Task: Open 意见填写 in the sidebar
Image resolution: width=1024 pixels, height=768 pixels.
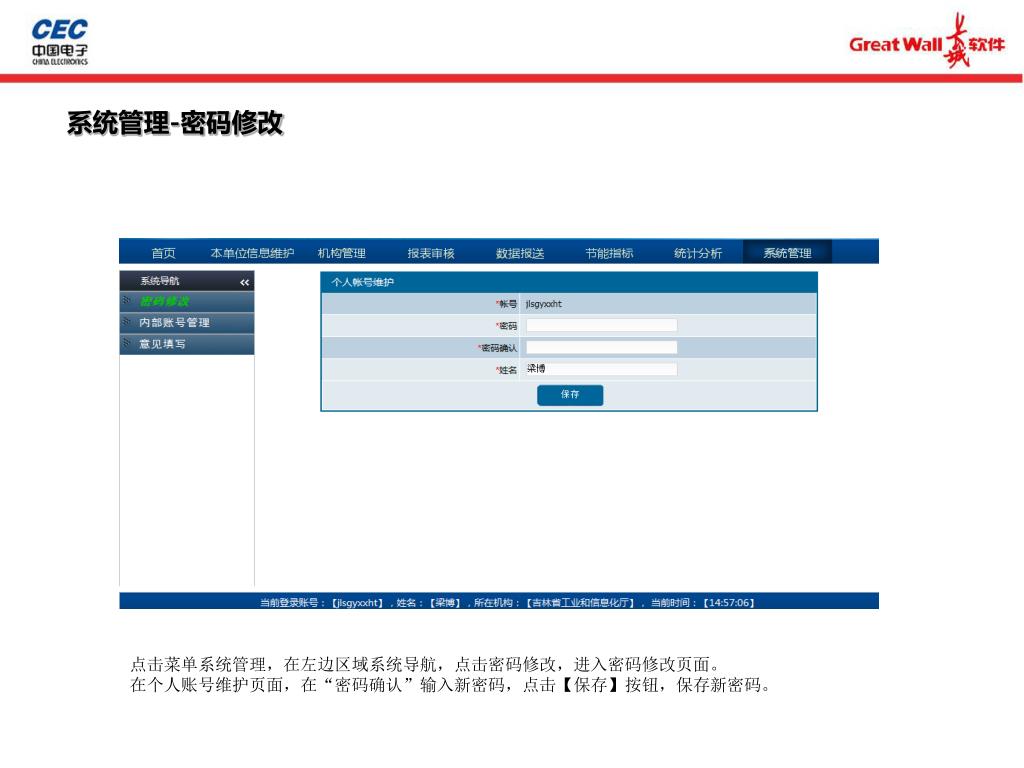Action: [162, 344]
